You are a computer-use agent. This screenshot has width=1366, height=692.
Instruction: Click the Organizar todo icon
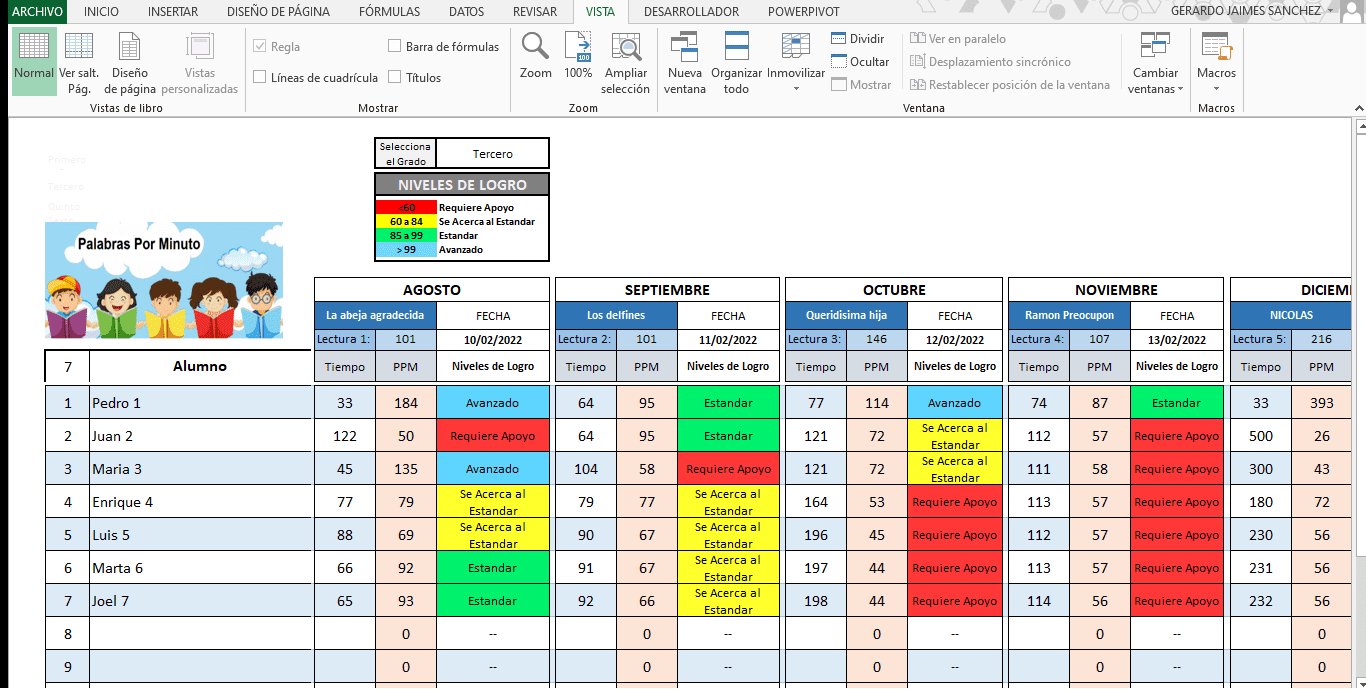pyautogui.click(x=736, y=60)
